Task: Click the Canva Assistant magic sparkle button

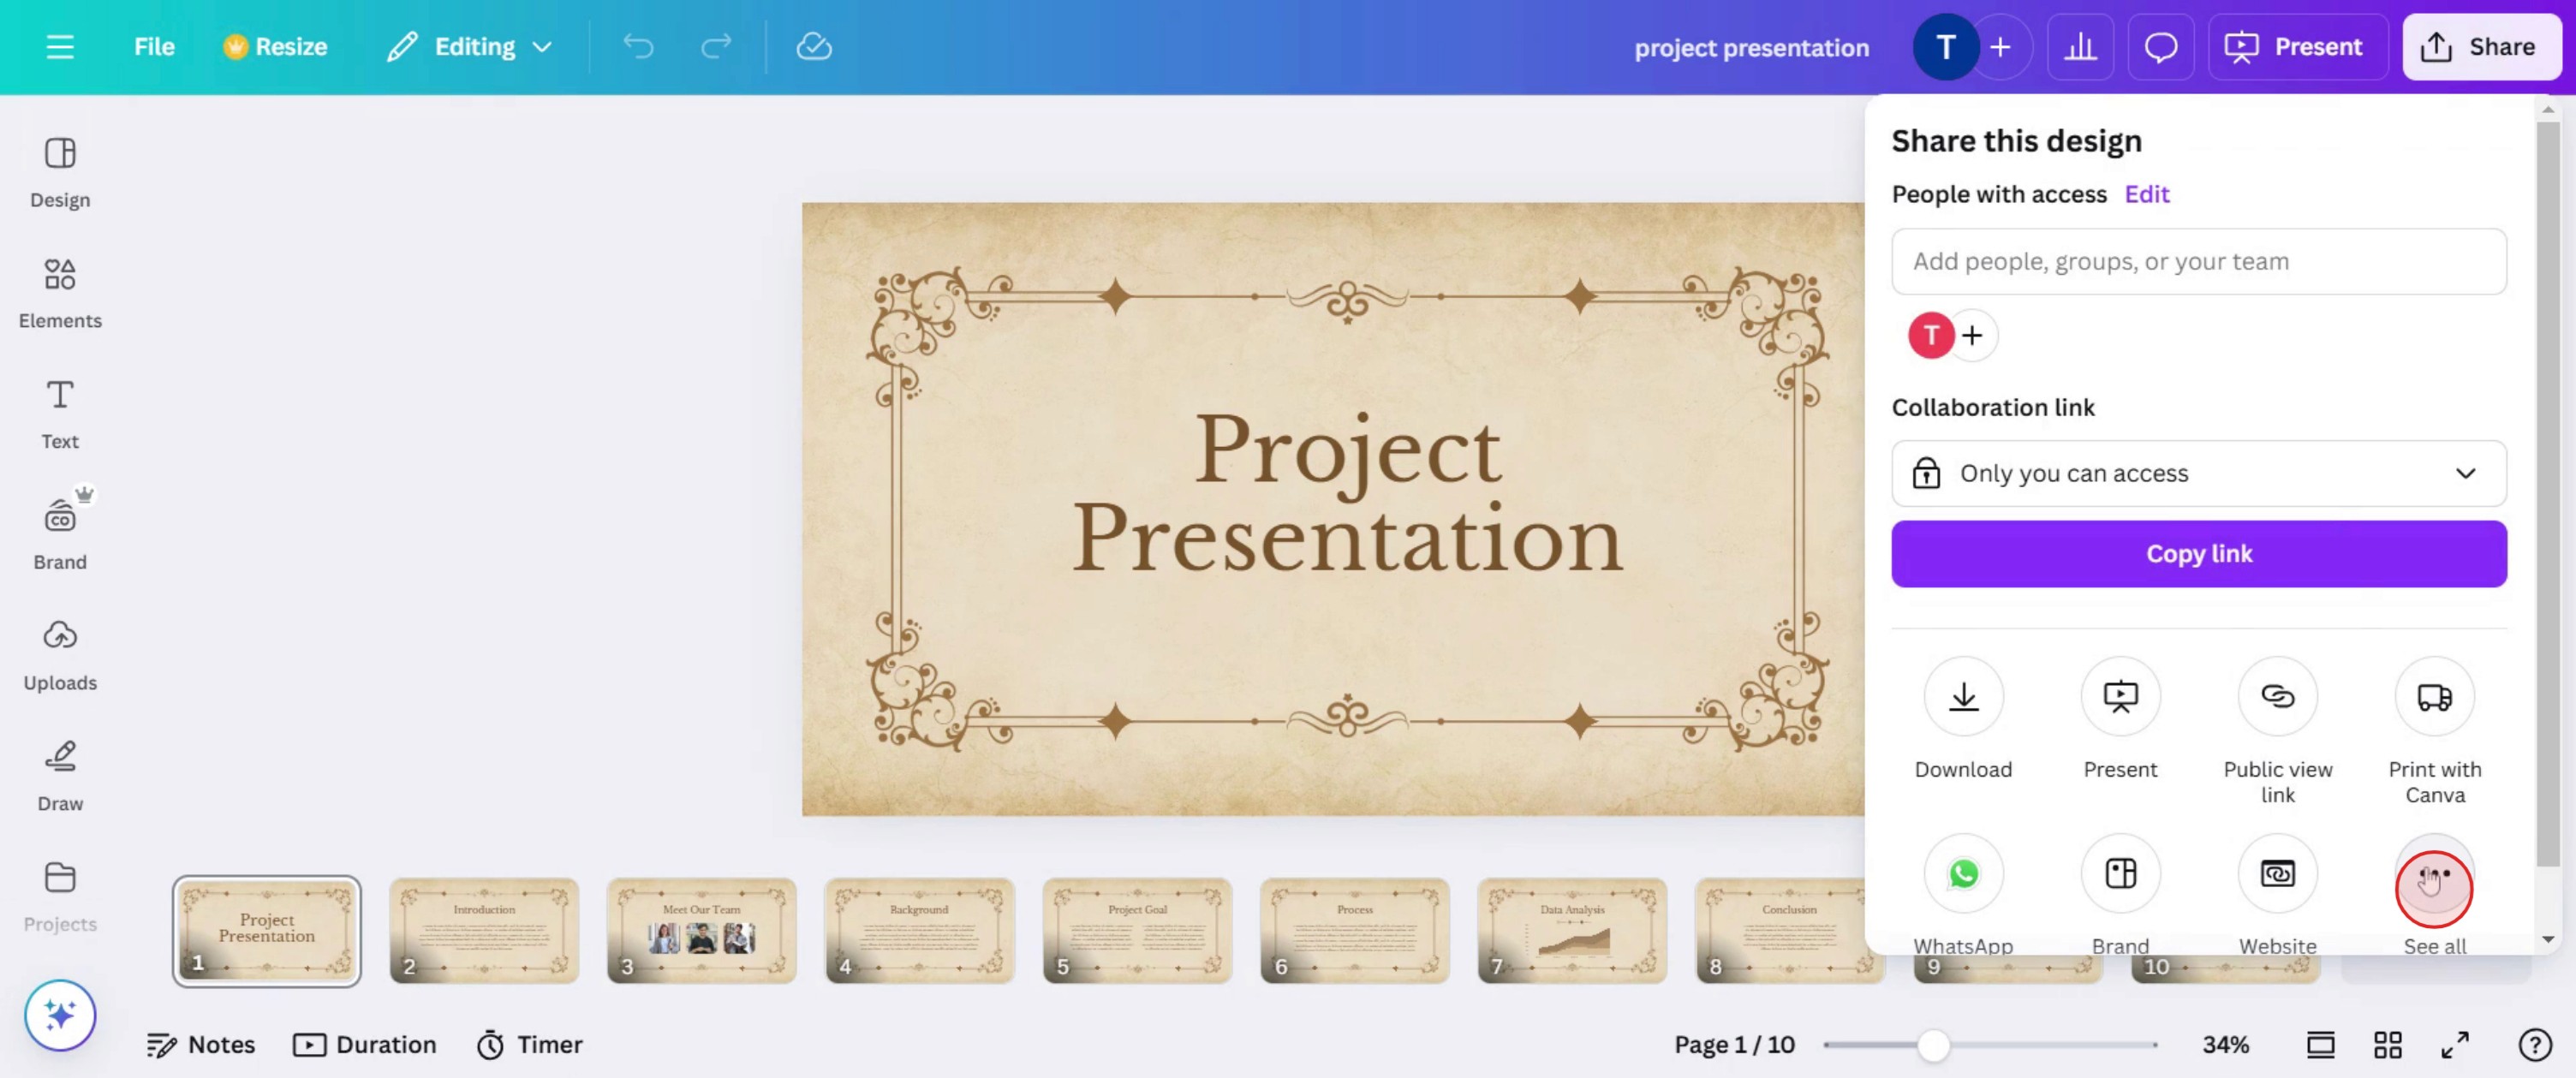Action: pyautogui.click(x=60, y=1015)
